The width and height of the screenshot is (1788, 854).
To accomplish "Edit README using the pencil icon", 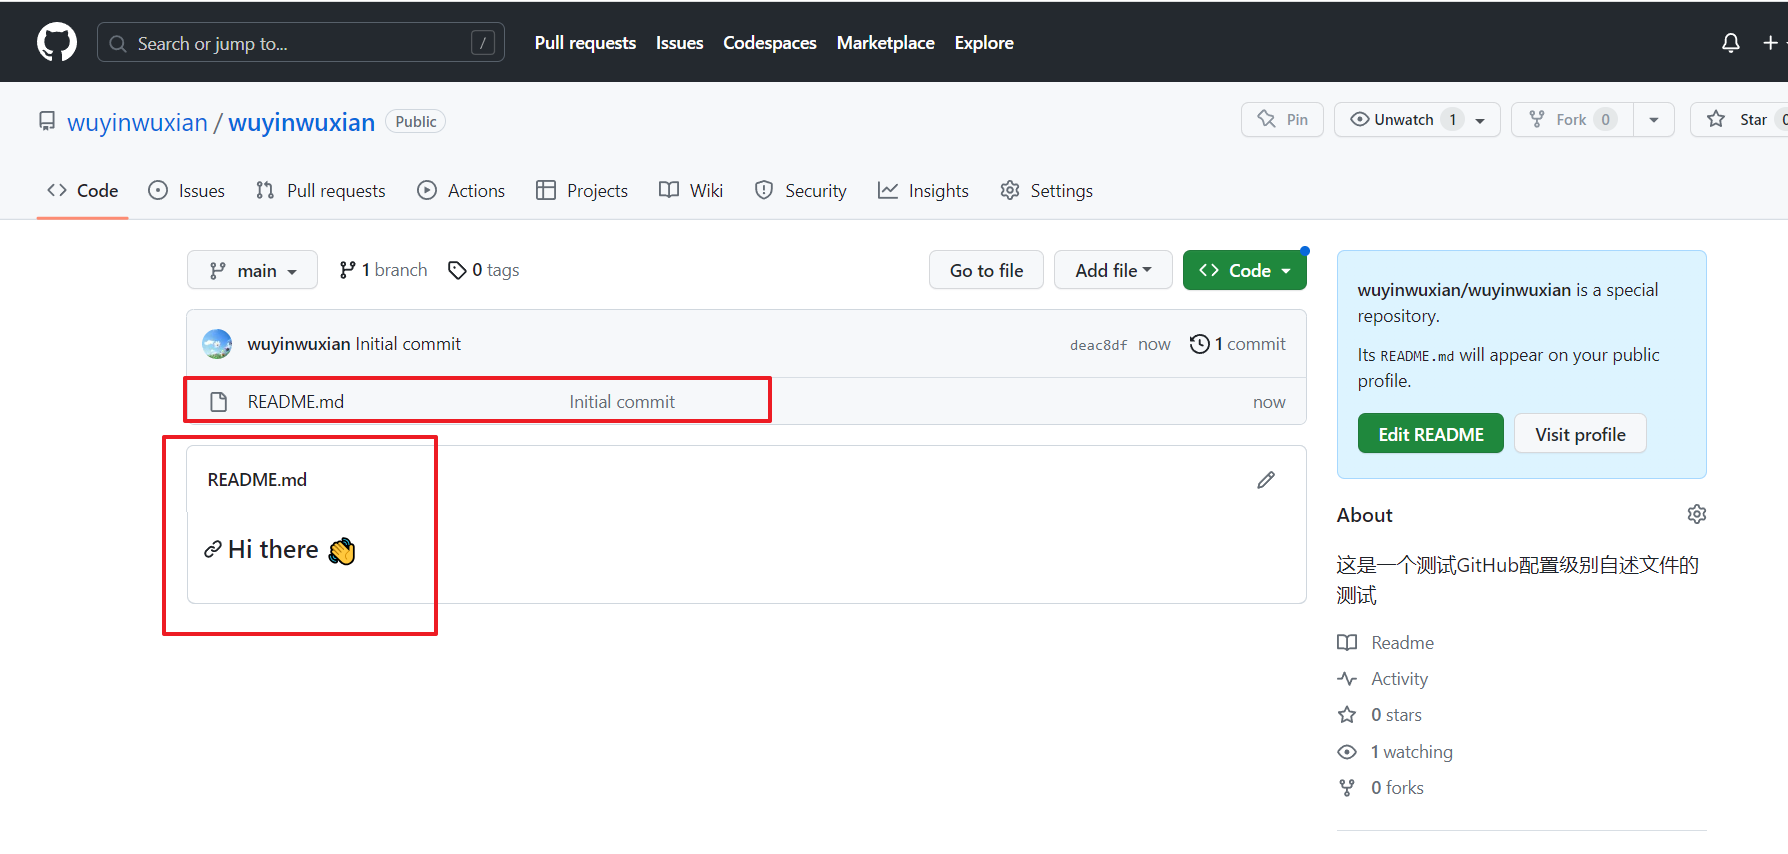I will [x=1266, y=480].
